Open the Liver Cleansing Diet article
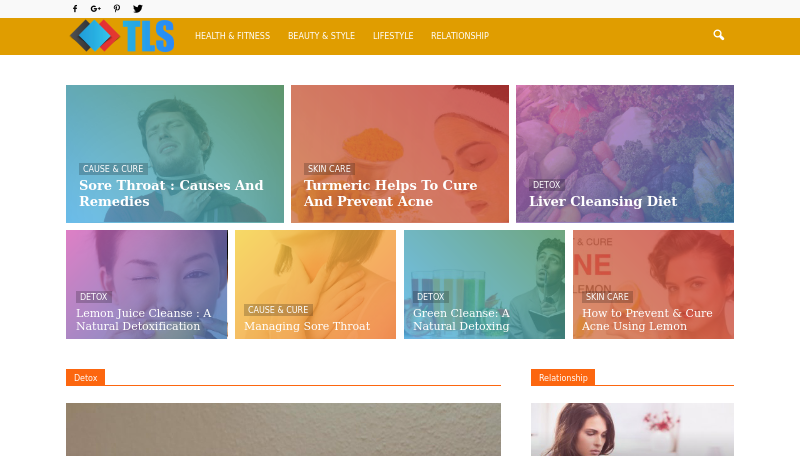This screenshot has height=456, width=800. (x=603, y=201)
